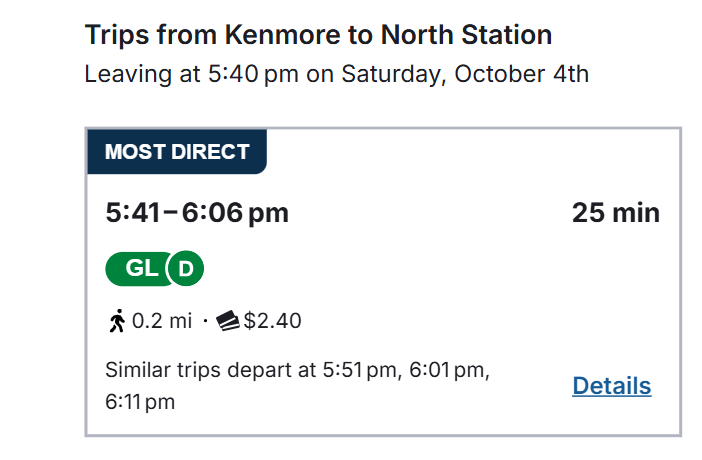
Task: Click the 25 min trip duration
Action: point(615,213)
